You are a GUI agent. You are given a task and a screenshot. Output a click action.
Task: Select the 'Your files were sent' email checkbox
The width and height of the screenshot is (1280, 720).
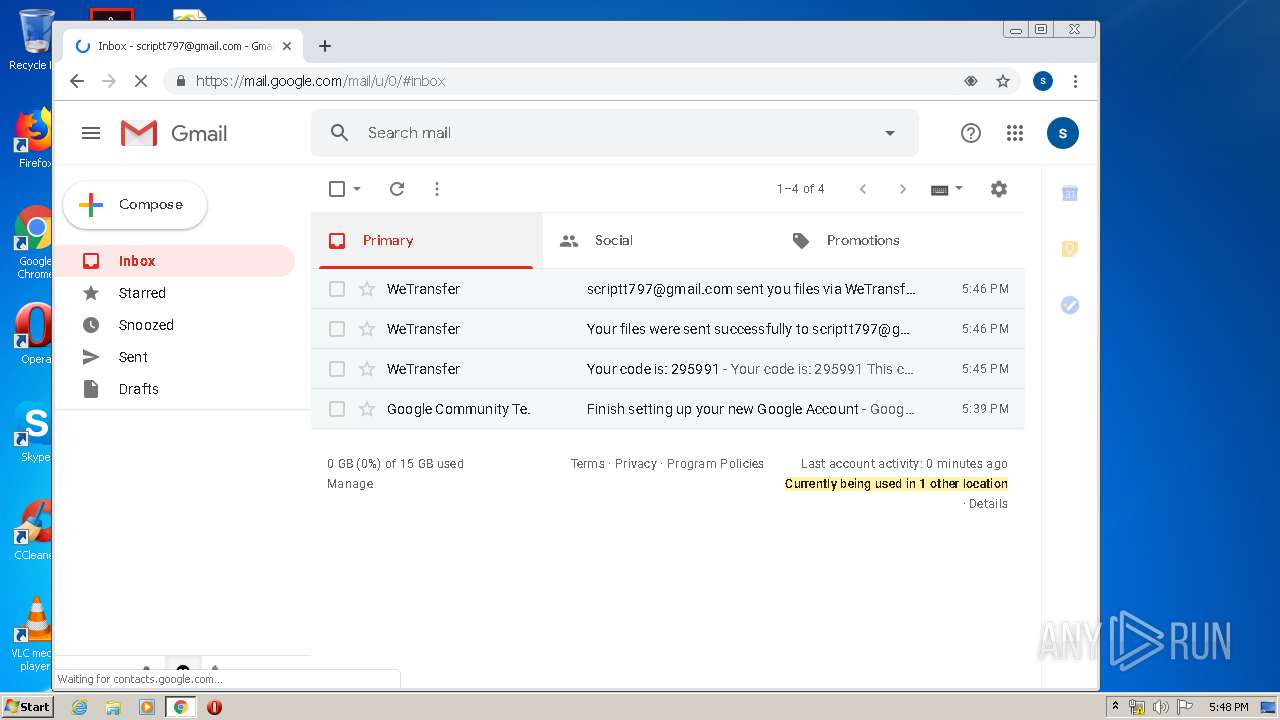(337, 329)
